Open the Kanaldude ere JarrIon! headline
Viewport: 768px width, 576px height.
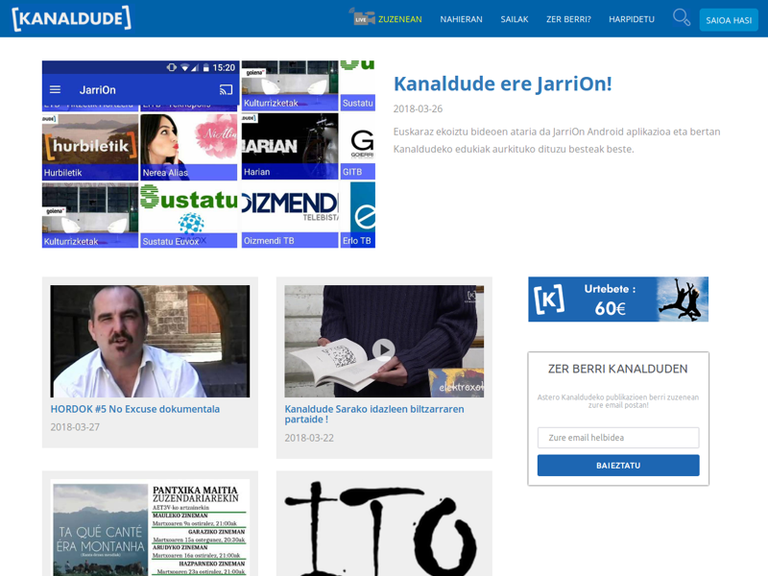coord(503,84)
